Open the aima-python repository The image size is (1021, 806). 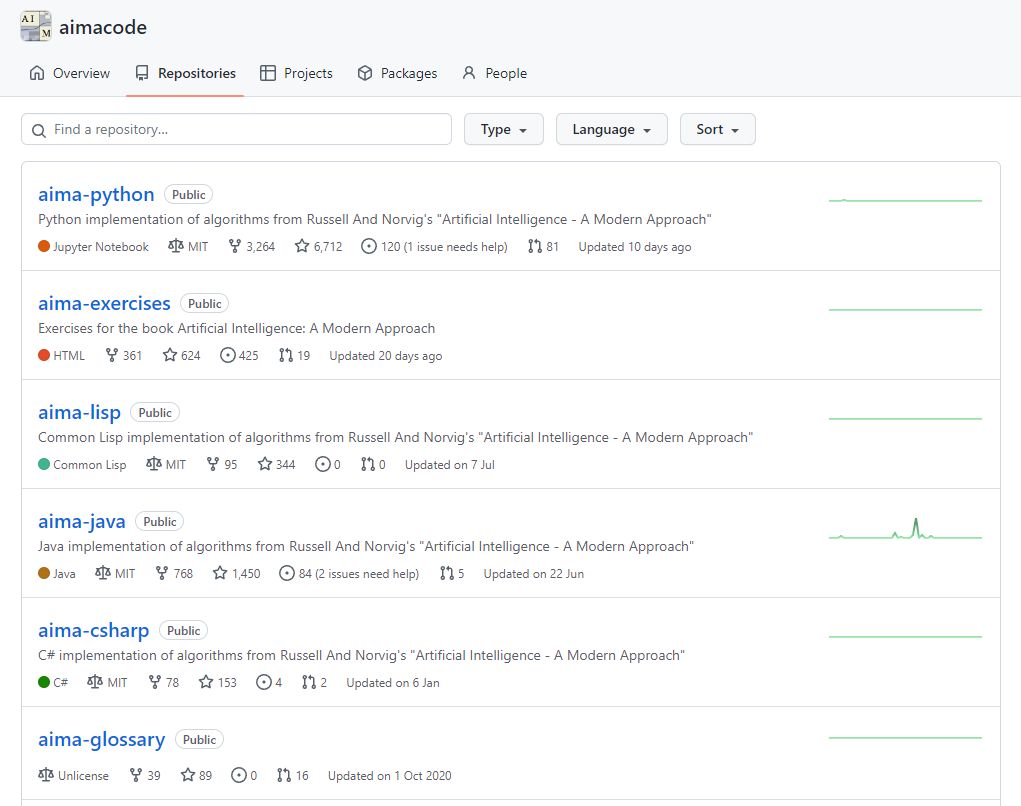(96, 194)
